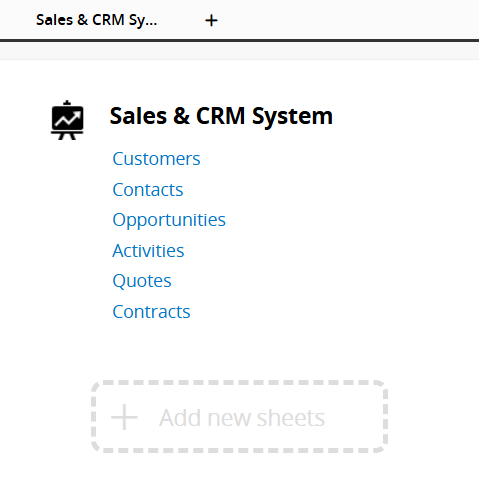Image resolution: width=479 pixels, height=491 pixels.
Task: Click the word 'System' in the workspace title
Action: [292, 117]
